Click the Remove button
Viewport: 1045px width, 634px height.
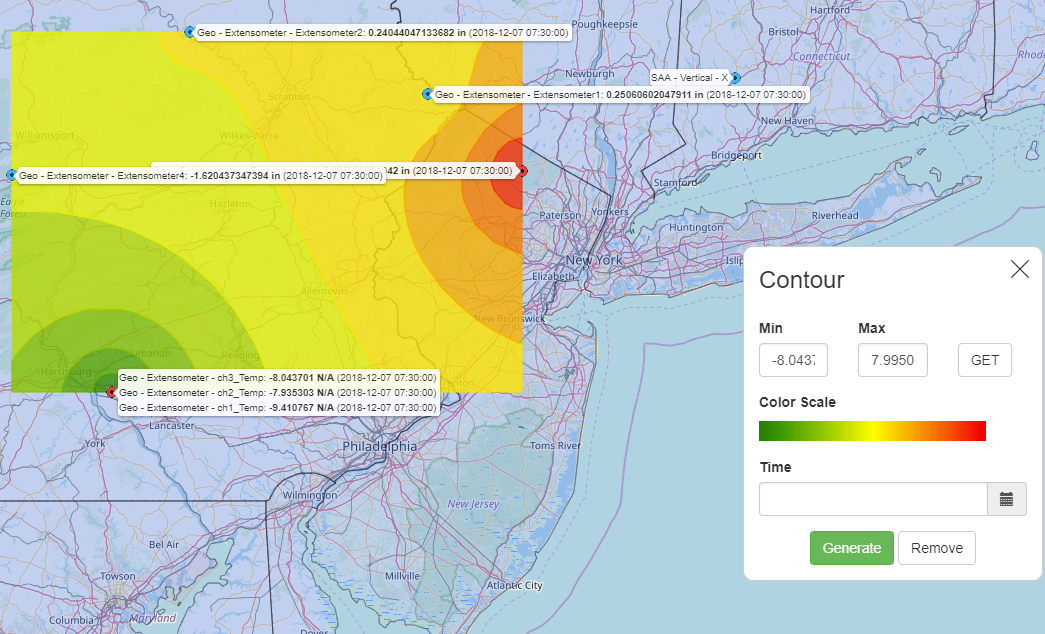tap(936, 548)
